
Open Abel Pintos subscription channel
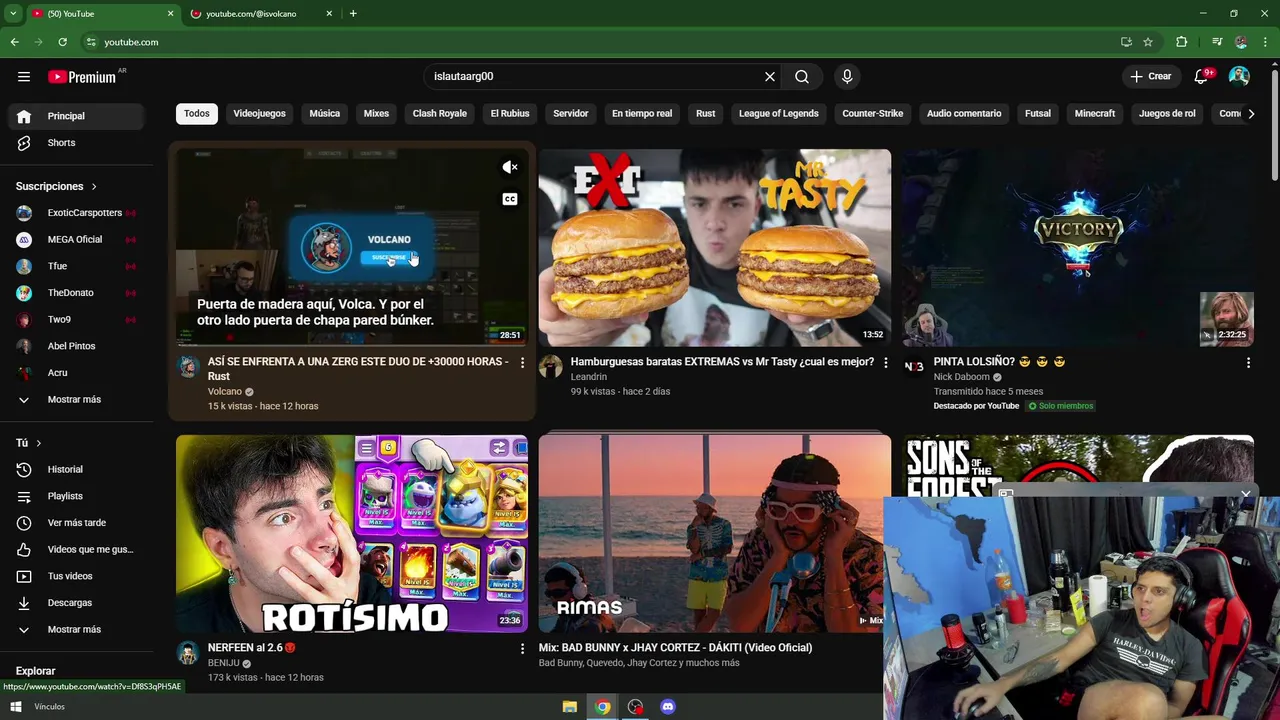pos(77,346)
